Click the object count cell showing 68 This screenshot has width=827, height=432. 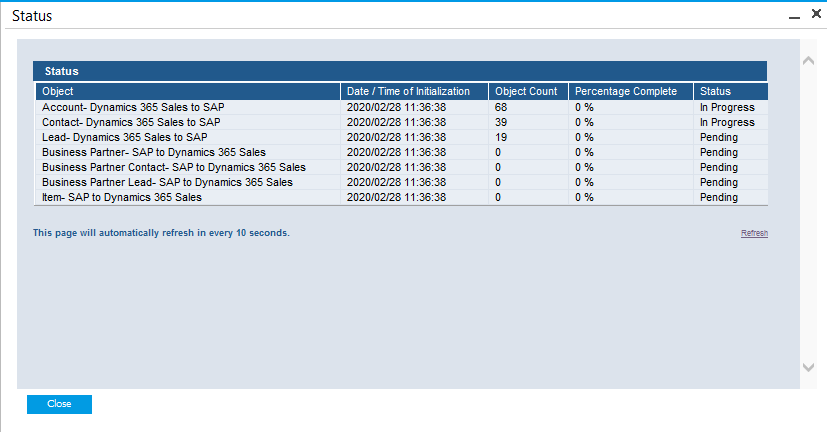pos(501,107)
